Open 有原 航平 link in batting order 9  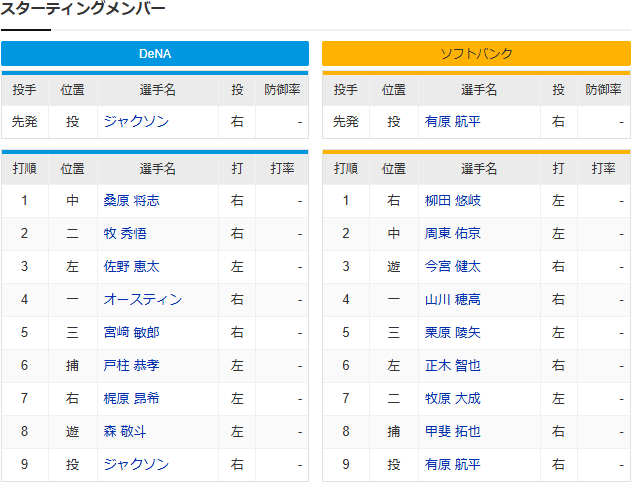[453, 464]
